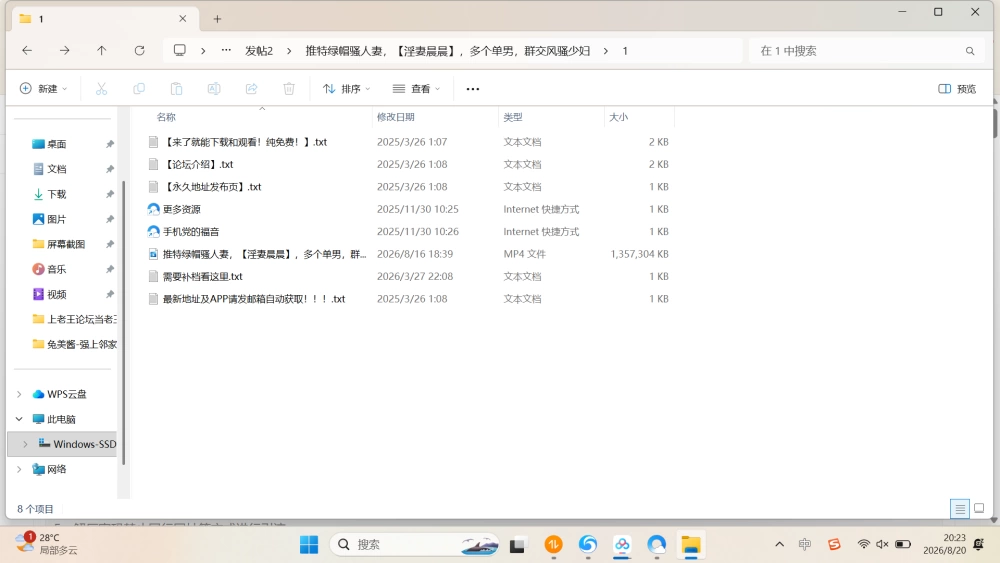This screenshot has height=563, width=1000.
Task: Click the Copy icon in toolbar
Action: [138, 89]
